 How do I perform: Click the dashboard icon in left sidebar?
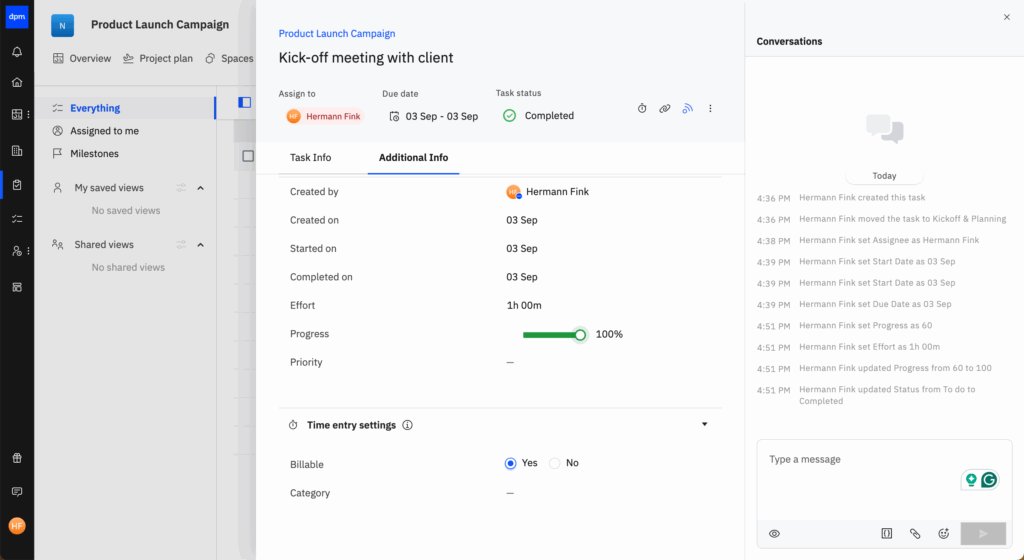tap(17, 114)
